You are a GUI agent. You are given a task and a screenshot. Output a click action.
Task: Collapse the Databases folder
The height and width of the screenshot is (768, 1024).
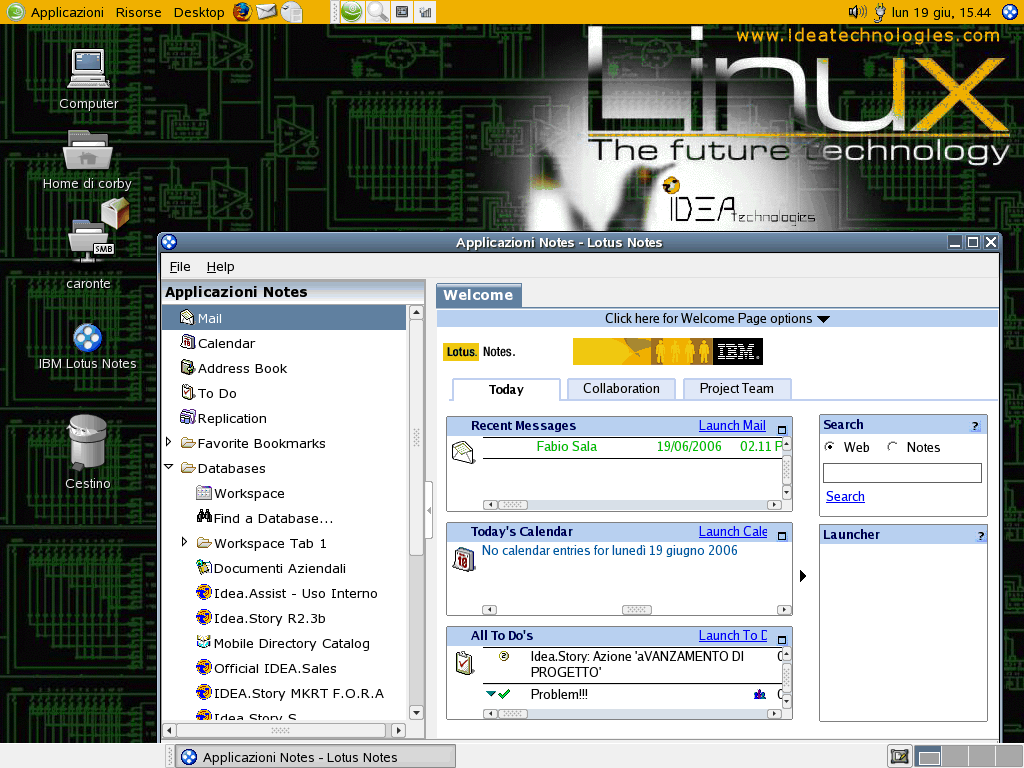(168, 467)
